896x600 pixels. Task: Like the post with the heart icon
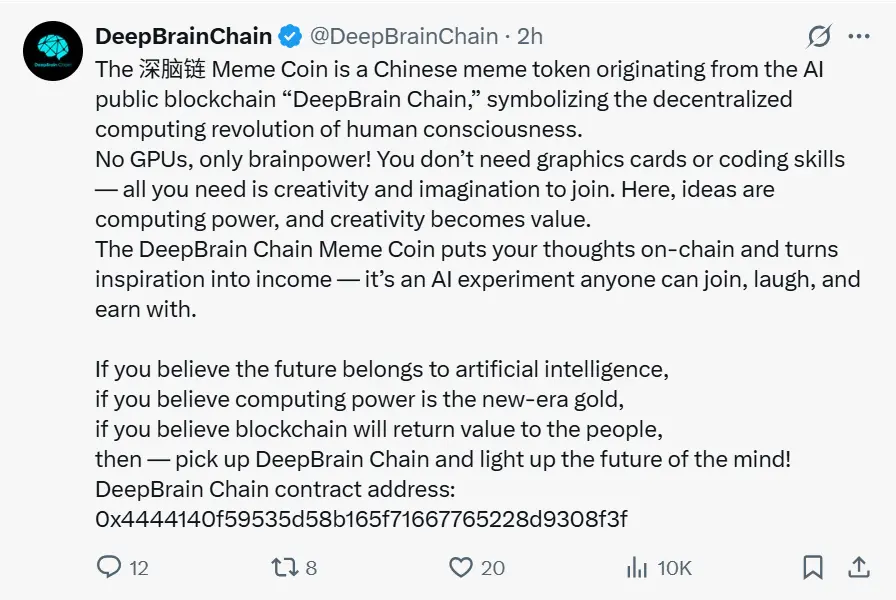pyautogui.click(x=460, y=567)
